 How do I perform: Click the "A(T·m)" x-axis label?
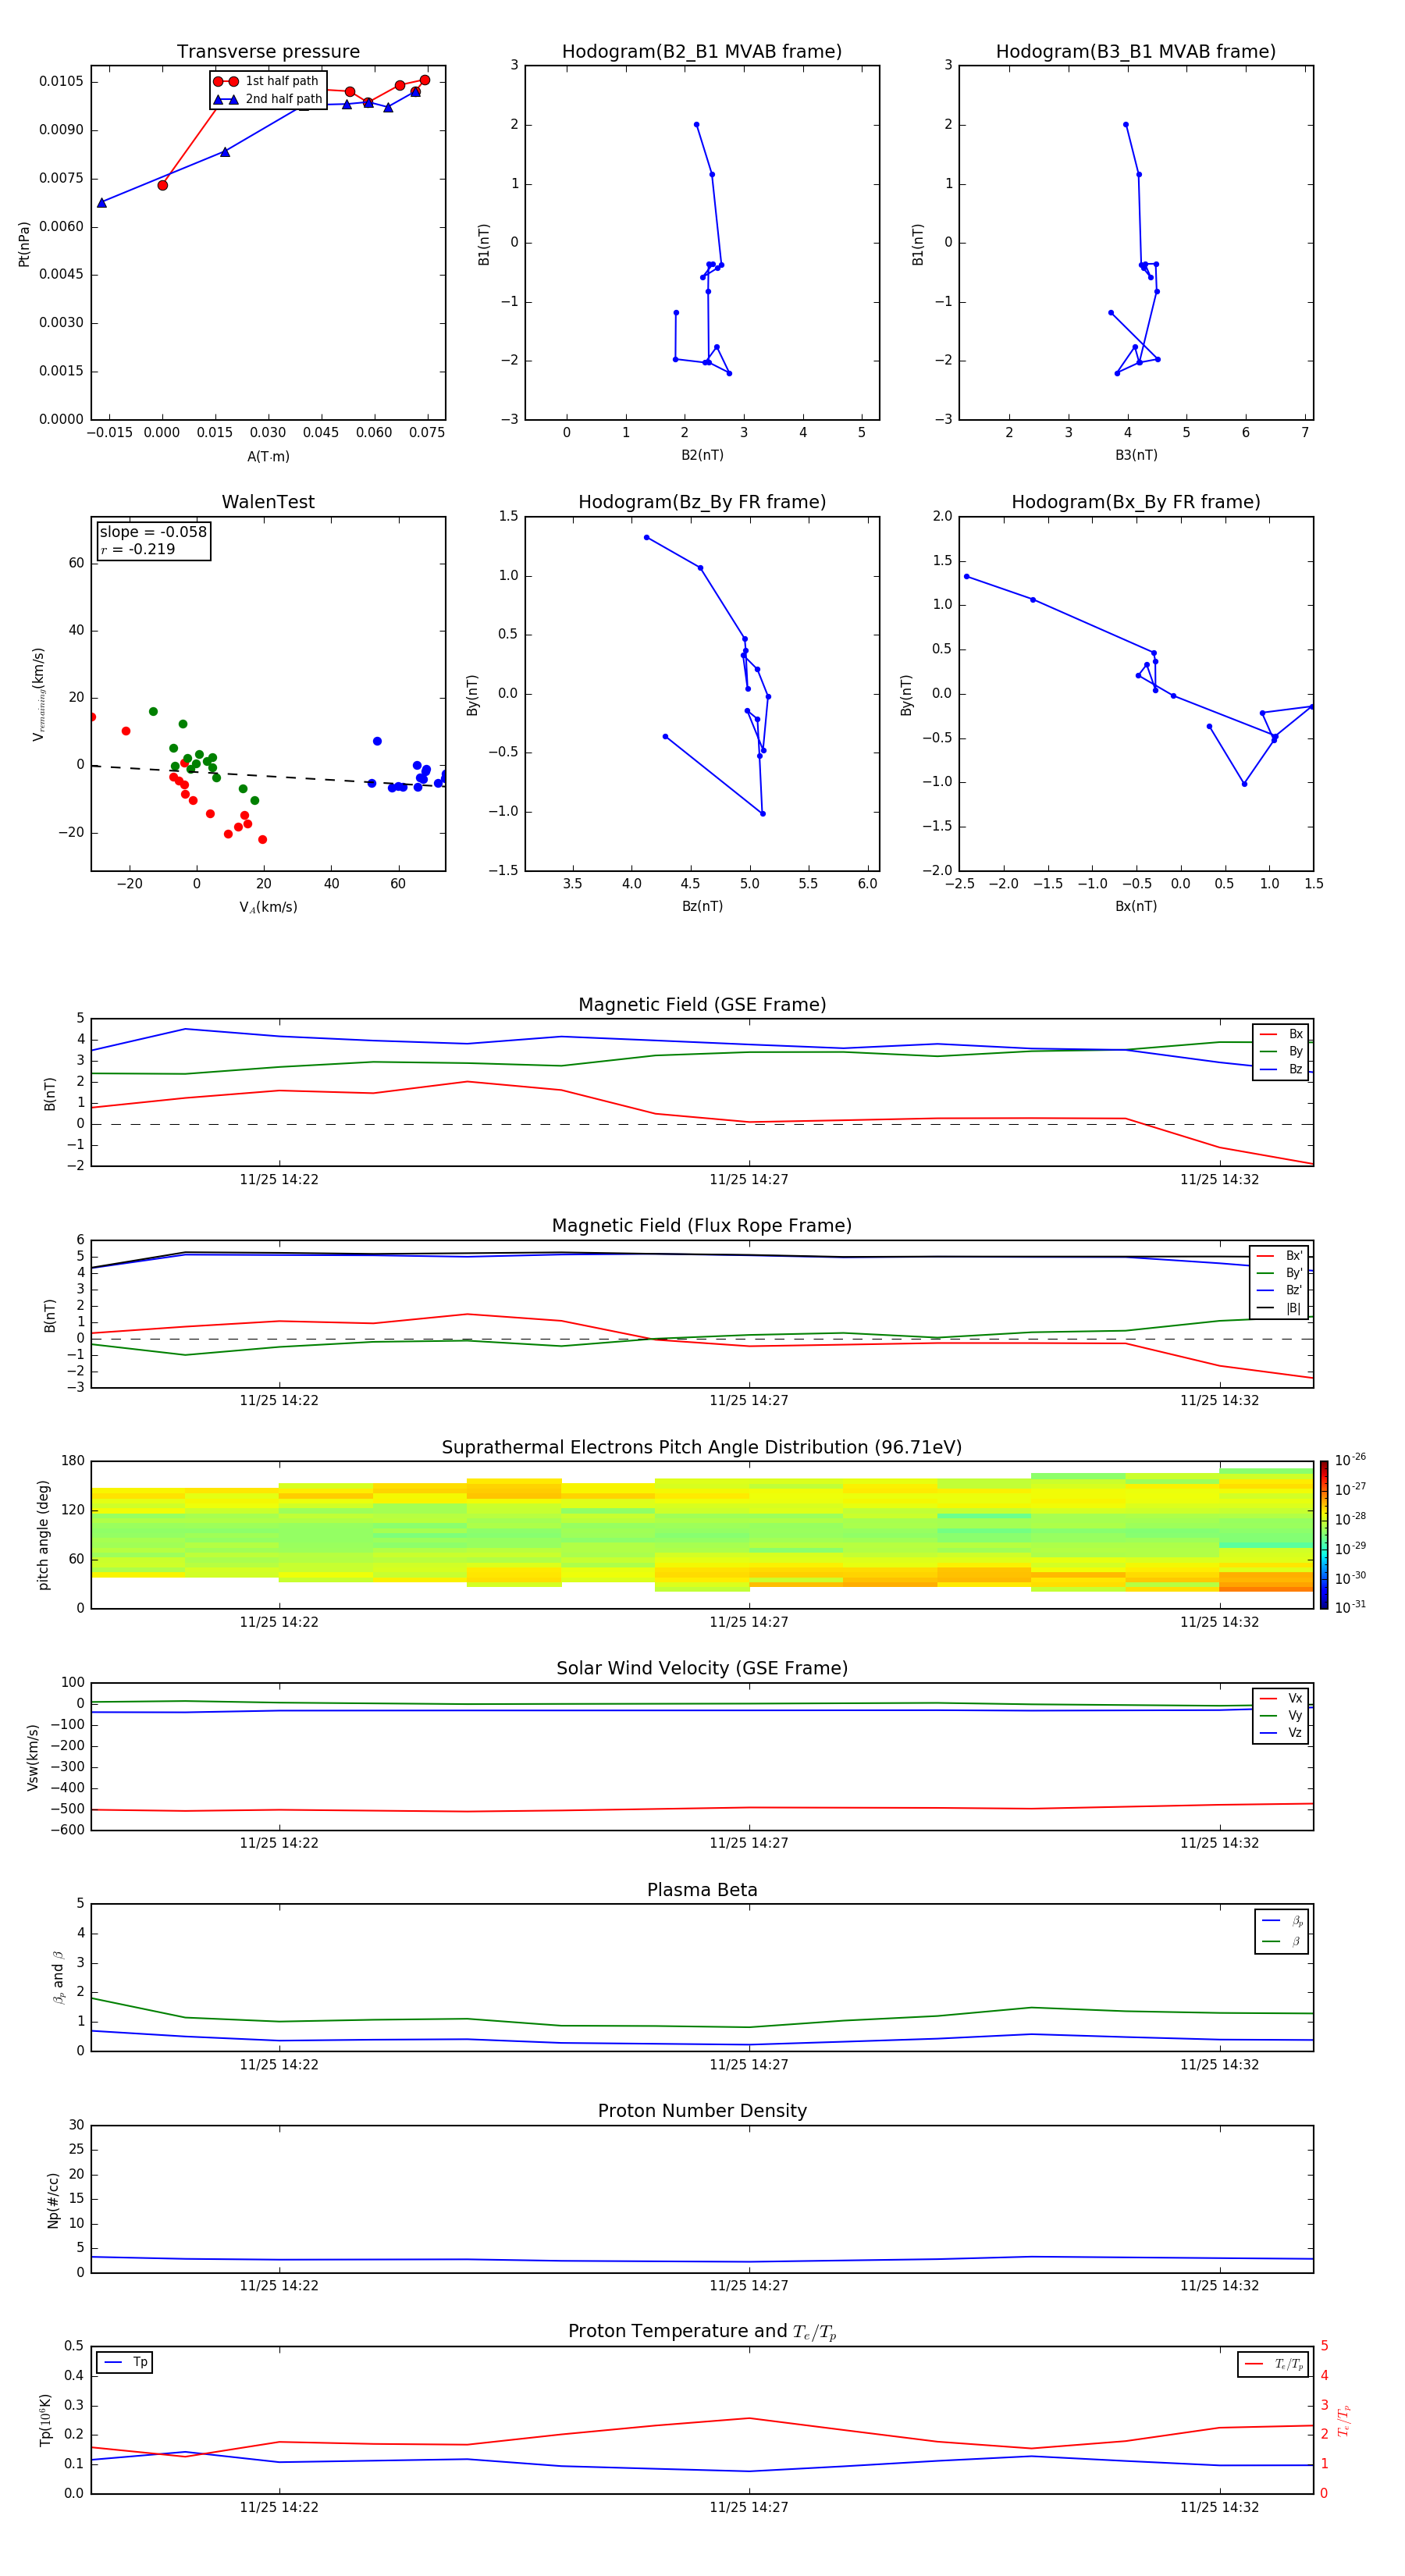click(x=268, y=456)
